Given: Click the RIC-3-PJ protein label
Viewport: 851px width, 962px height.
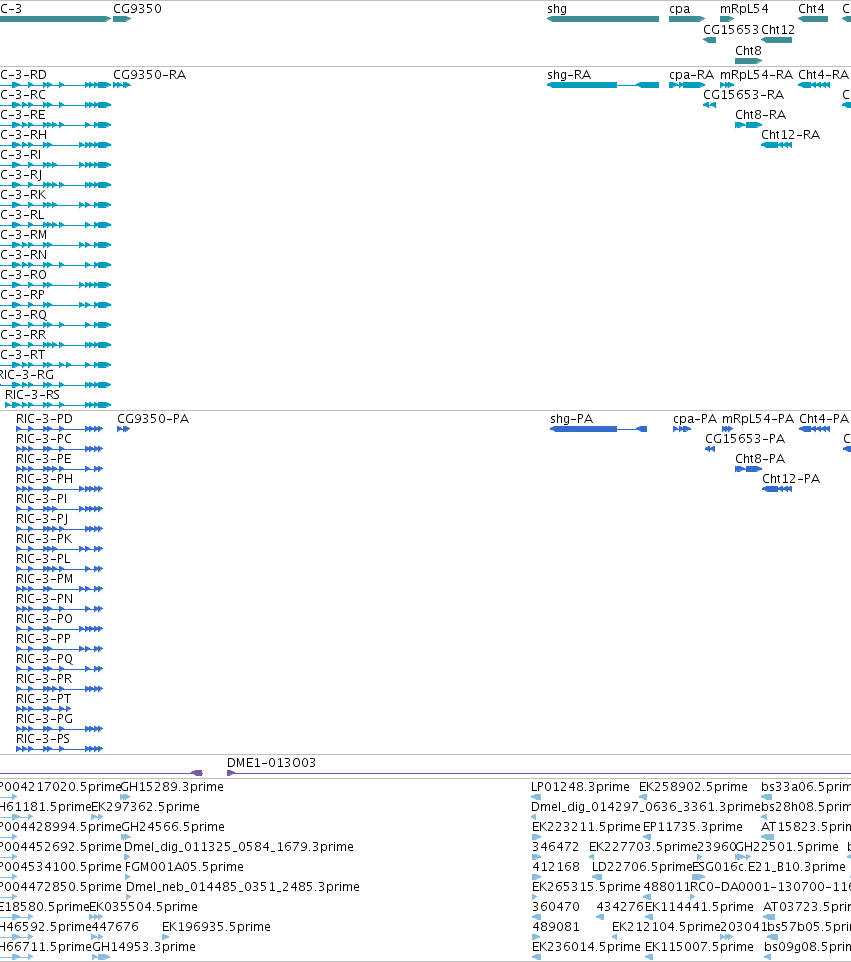Looking at the screenshot, I should pyautogui.click(x=42, y=518).
